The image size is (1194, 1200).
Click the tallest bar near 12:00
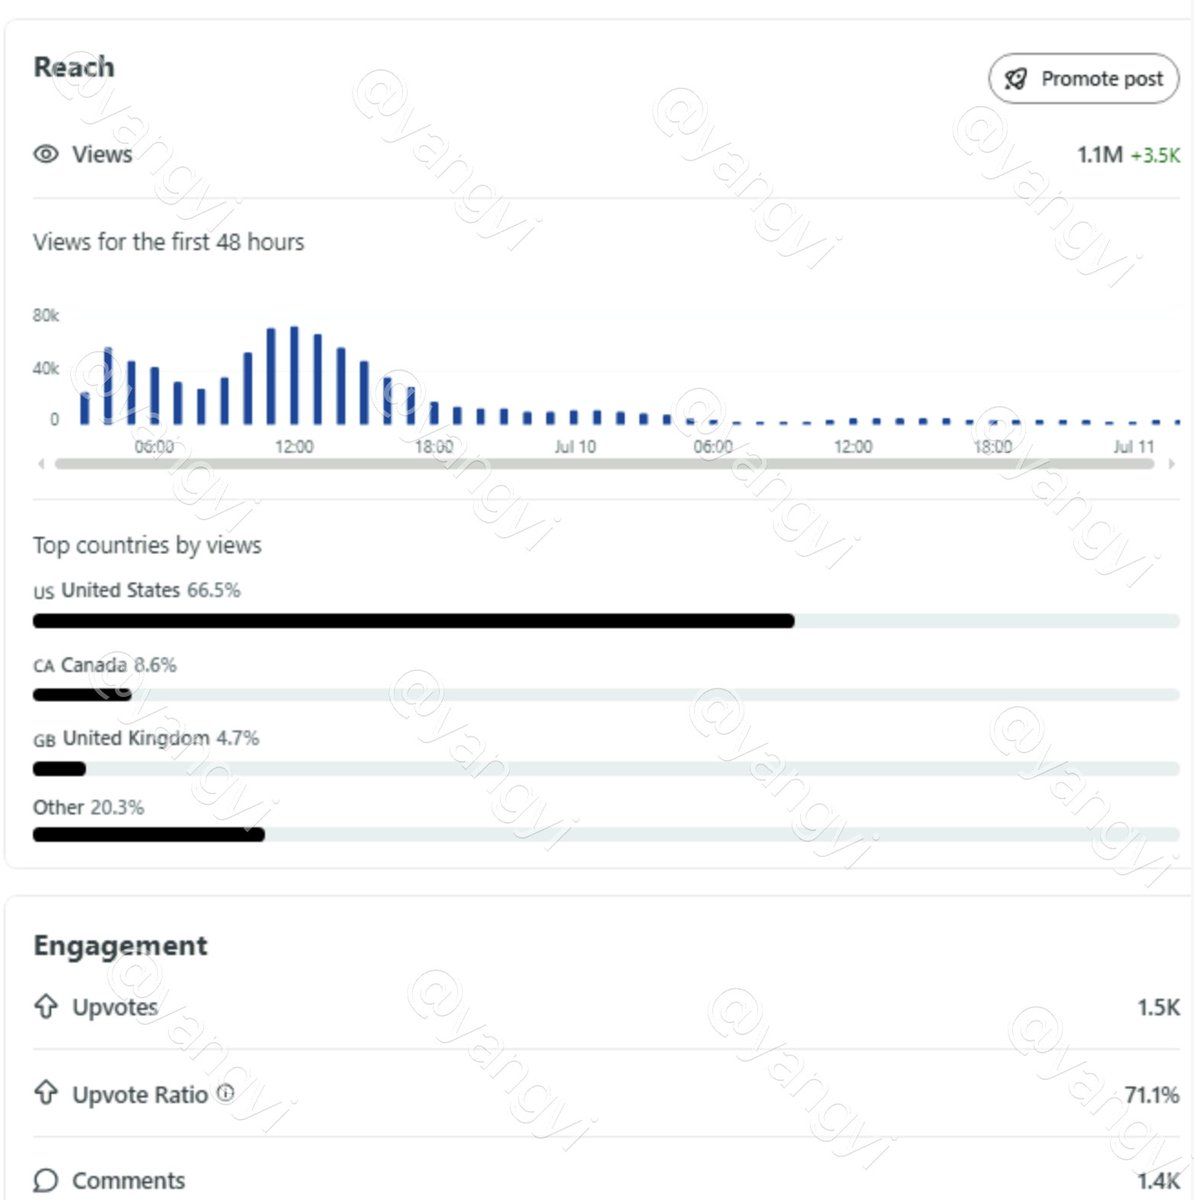(x=294, y=375)
